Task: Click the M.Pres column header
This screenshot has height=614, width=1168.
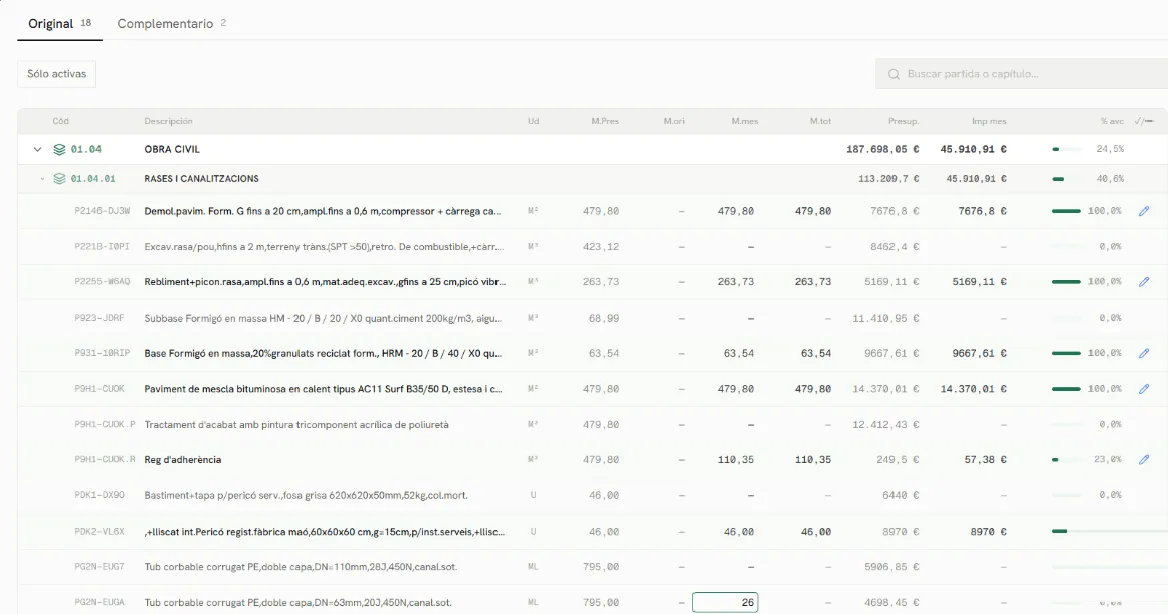Action: pos(605,121)
